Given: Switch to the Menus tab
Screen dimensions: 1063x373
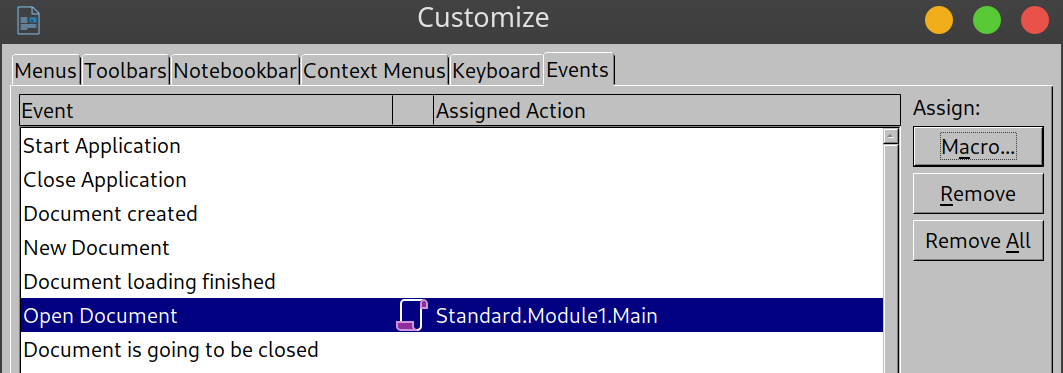Looking at the screenshot, I should point(46,71).
